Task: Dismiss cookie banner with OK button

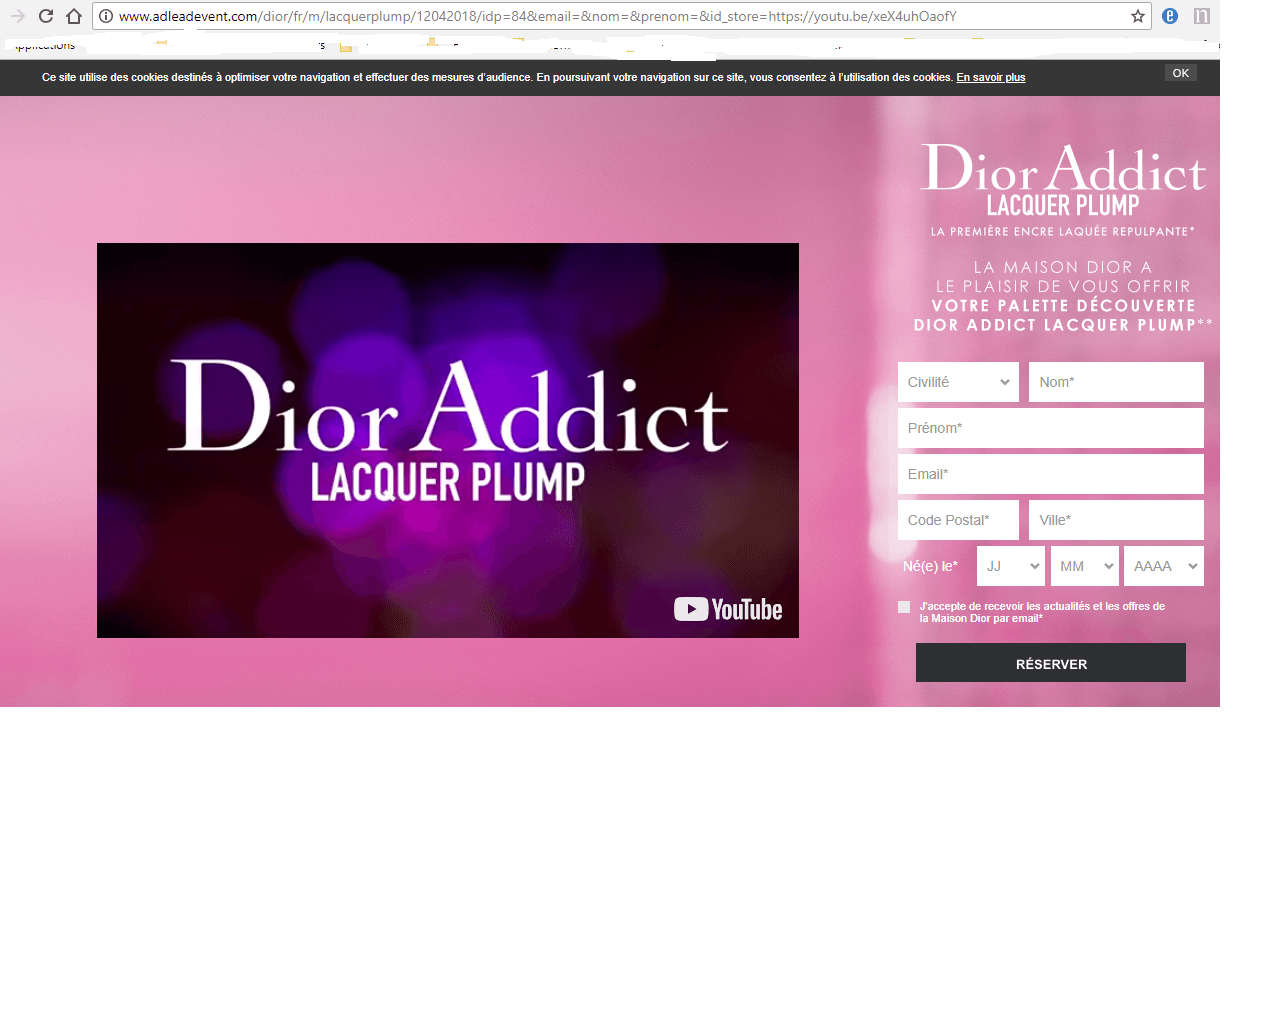Action: 1180,73
